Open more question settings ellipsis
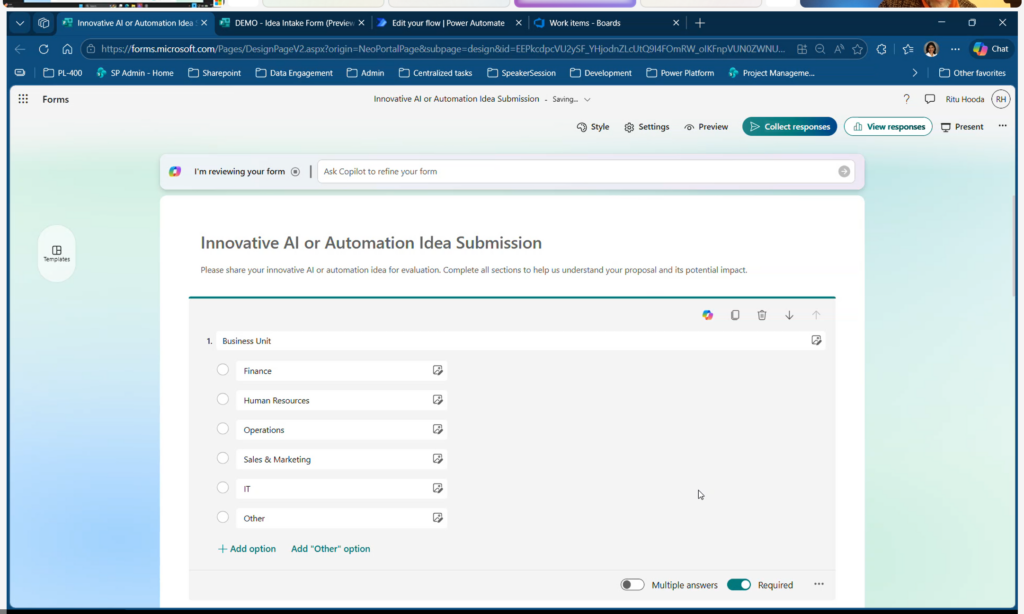The image size is (1024, 614). [x=819, y=585]
